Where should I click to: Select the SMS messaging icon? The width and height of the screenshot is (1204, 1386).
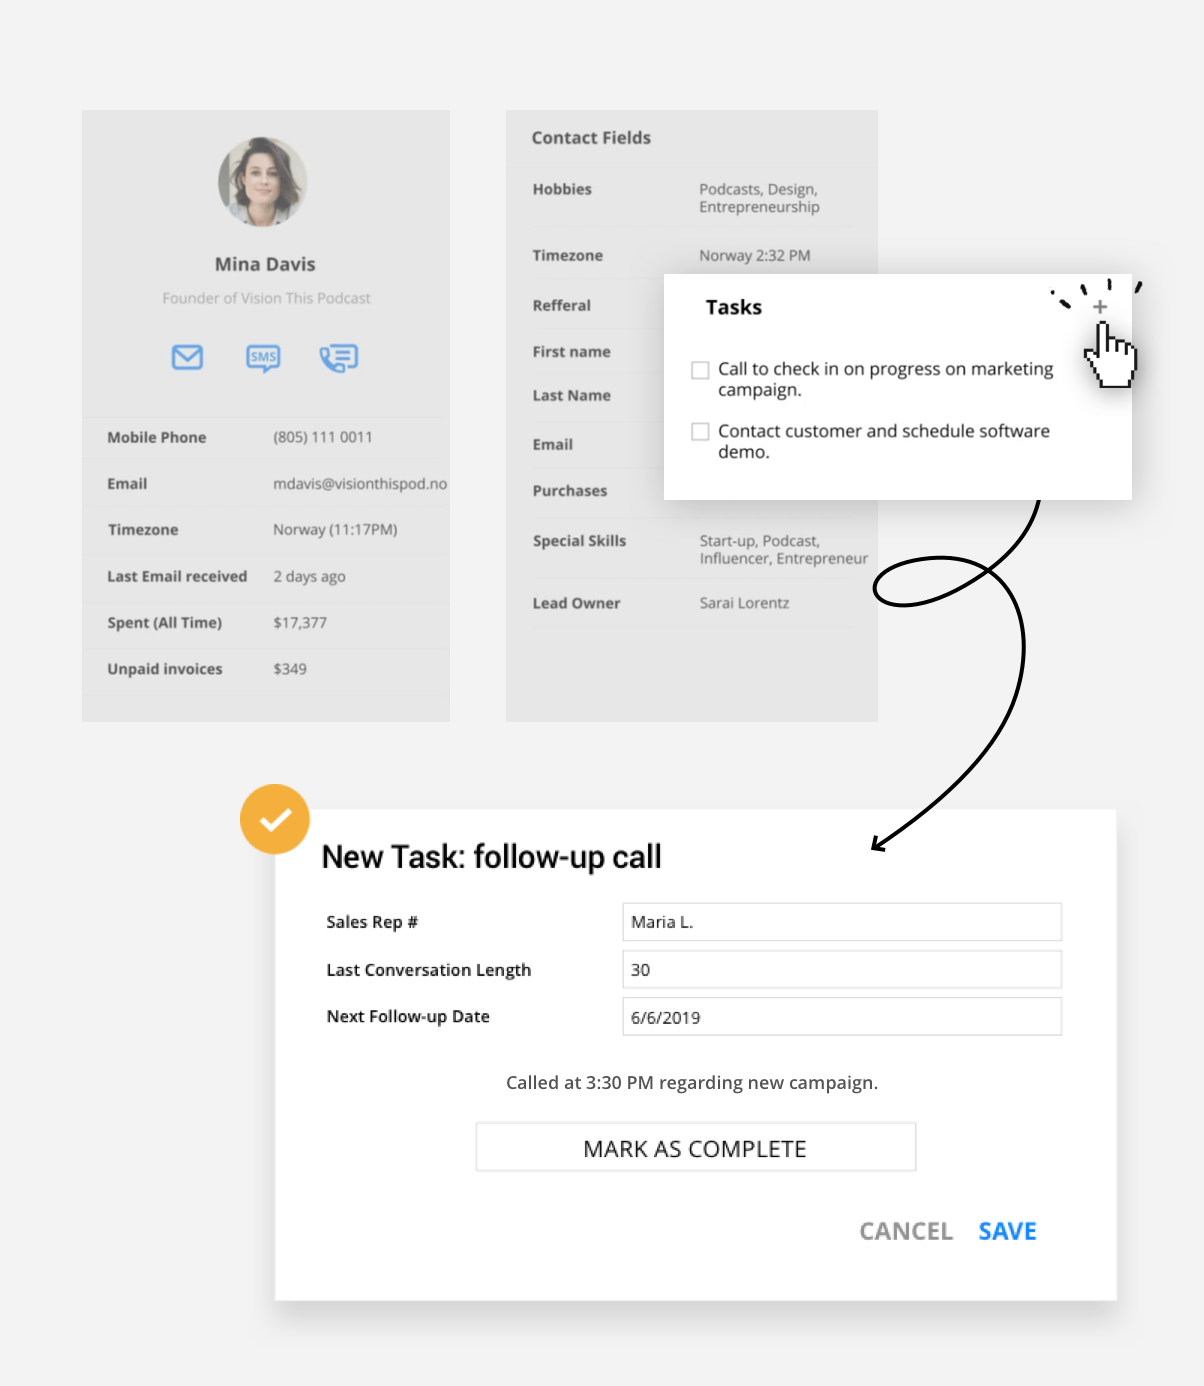[x=262, y=357]
